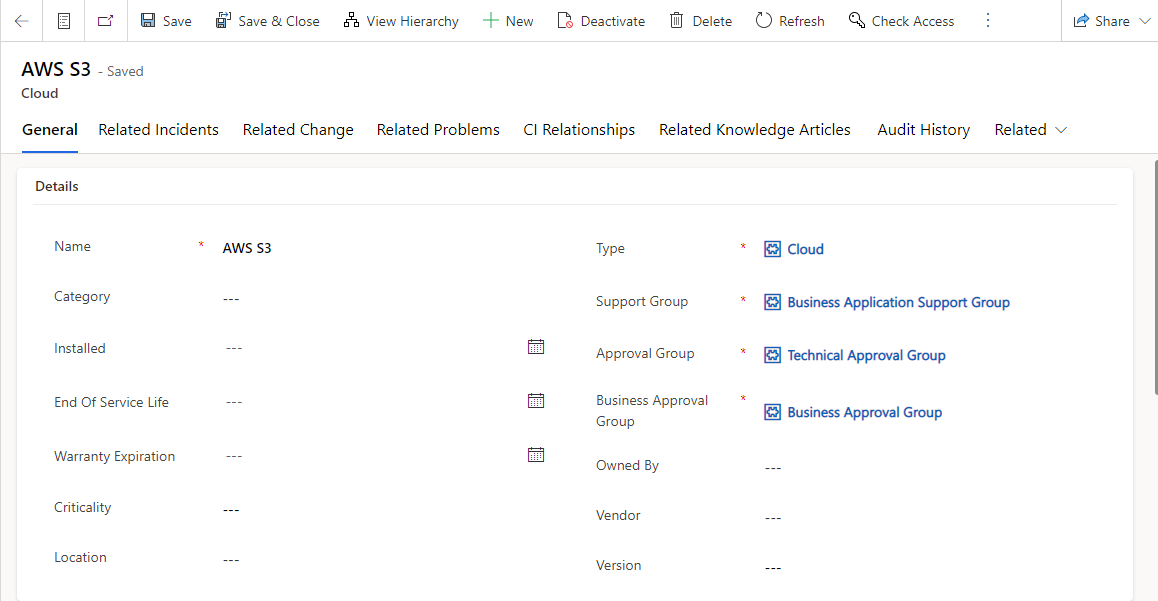
Task: Click icon beside Business Application Support Group
Action: pos(772,303)
